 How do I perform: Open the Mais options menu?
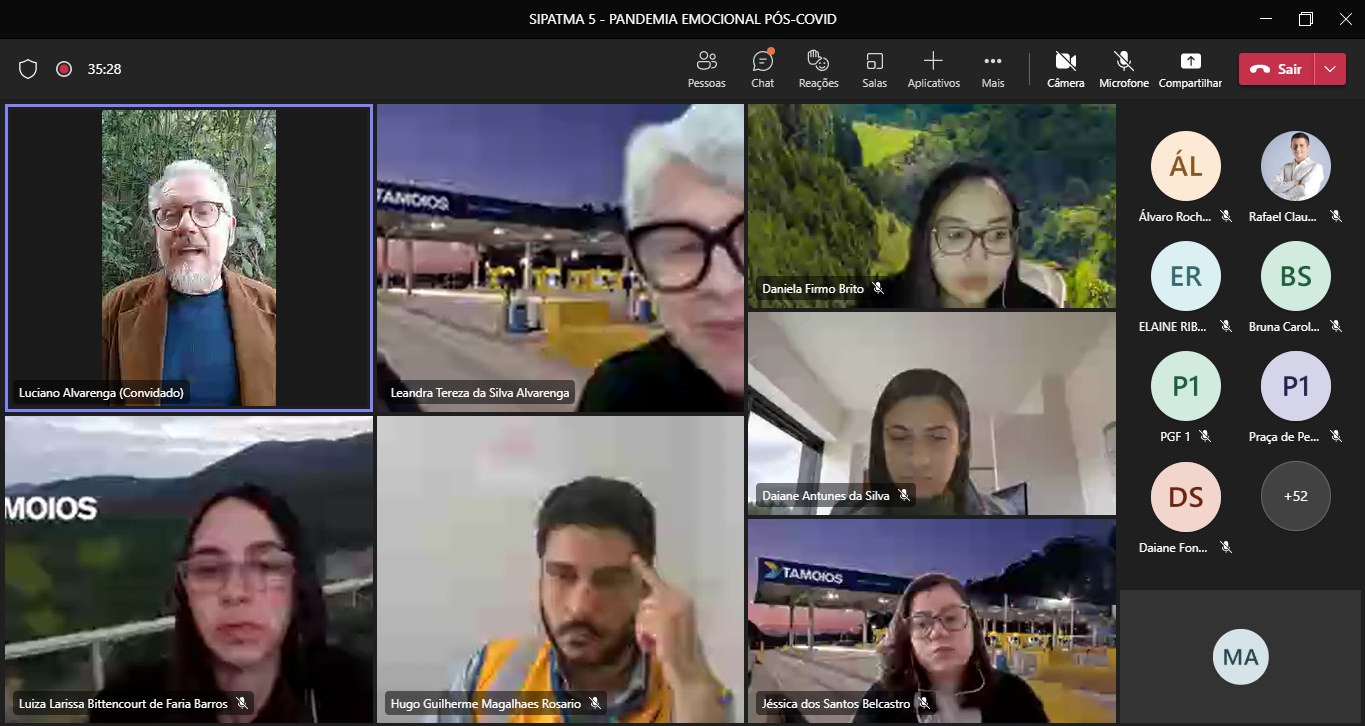pyautogui.click(x=993, y=68)
